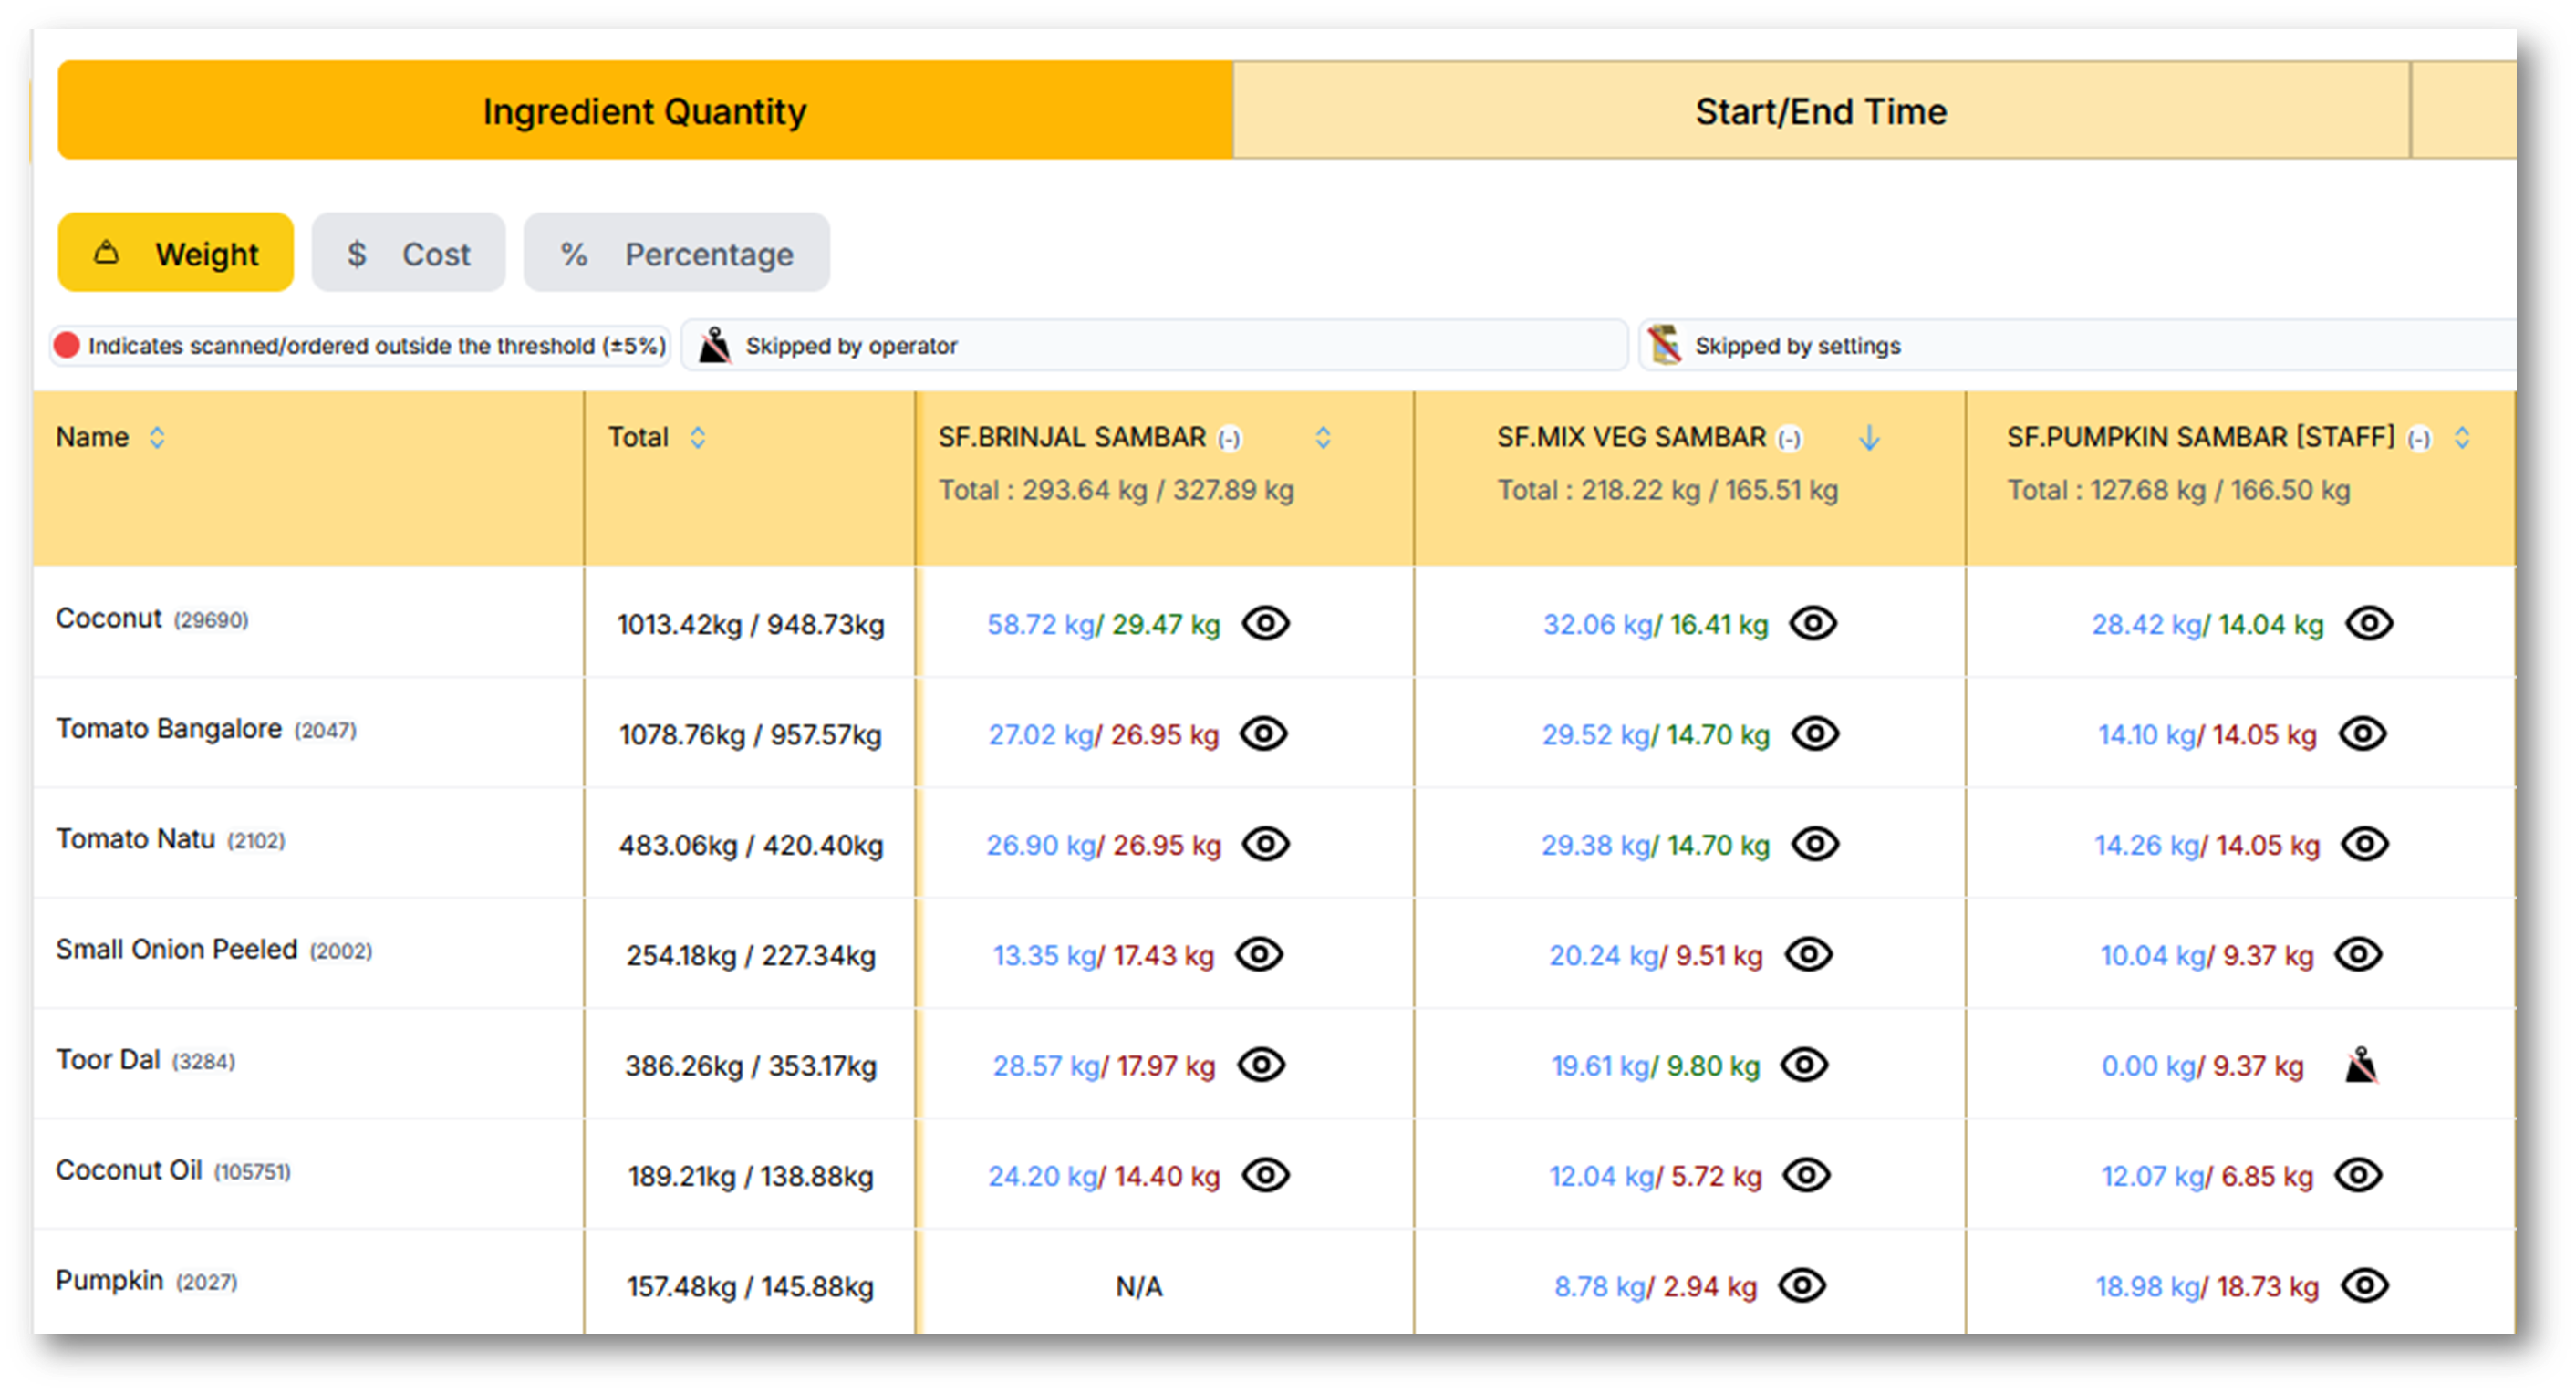
Task: Open Small Onion Peeled details in Brinjal Sambar
Action: (x=1259, y=954)
